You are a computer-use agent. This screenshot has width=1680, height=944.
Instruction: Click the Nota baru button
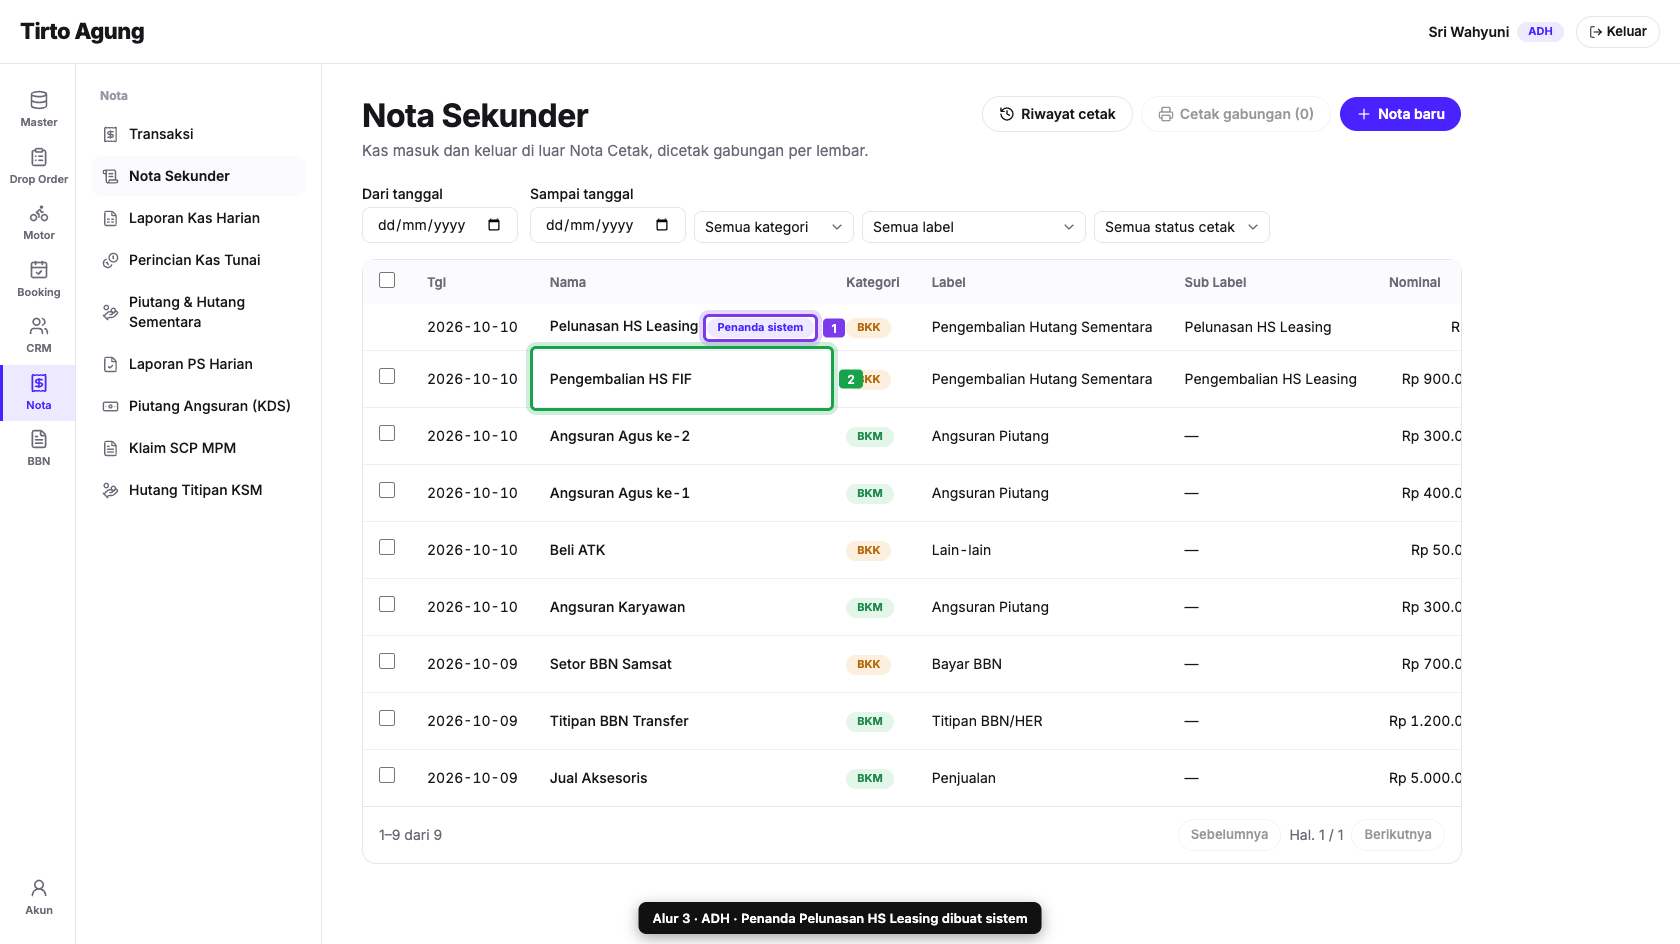point(1400,114)
